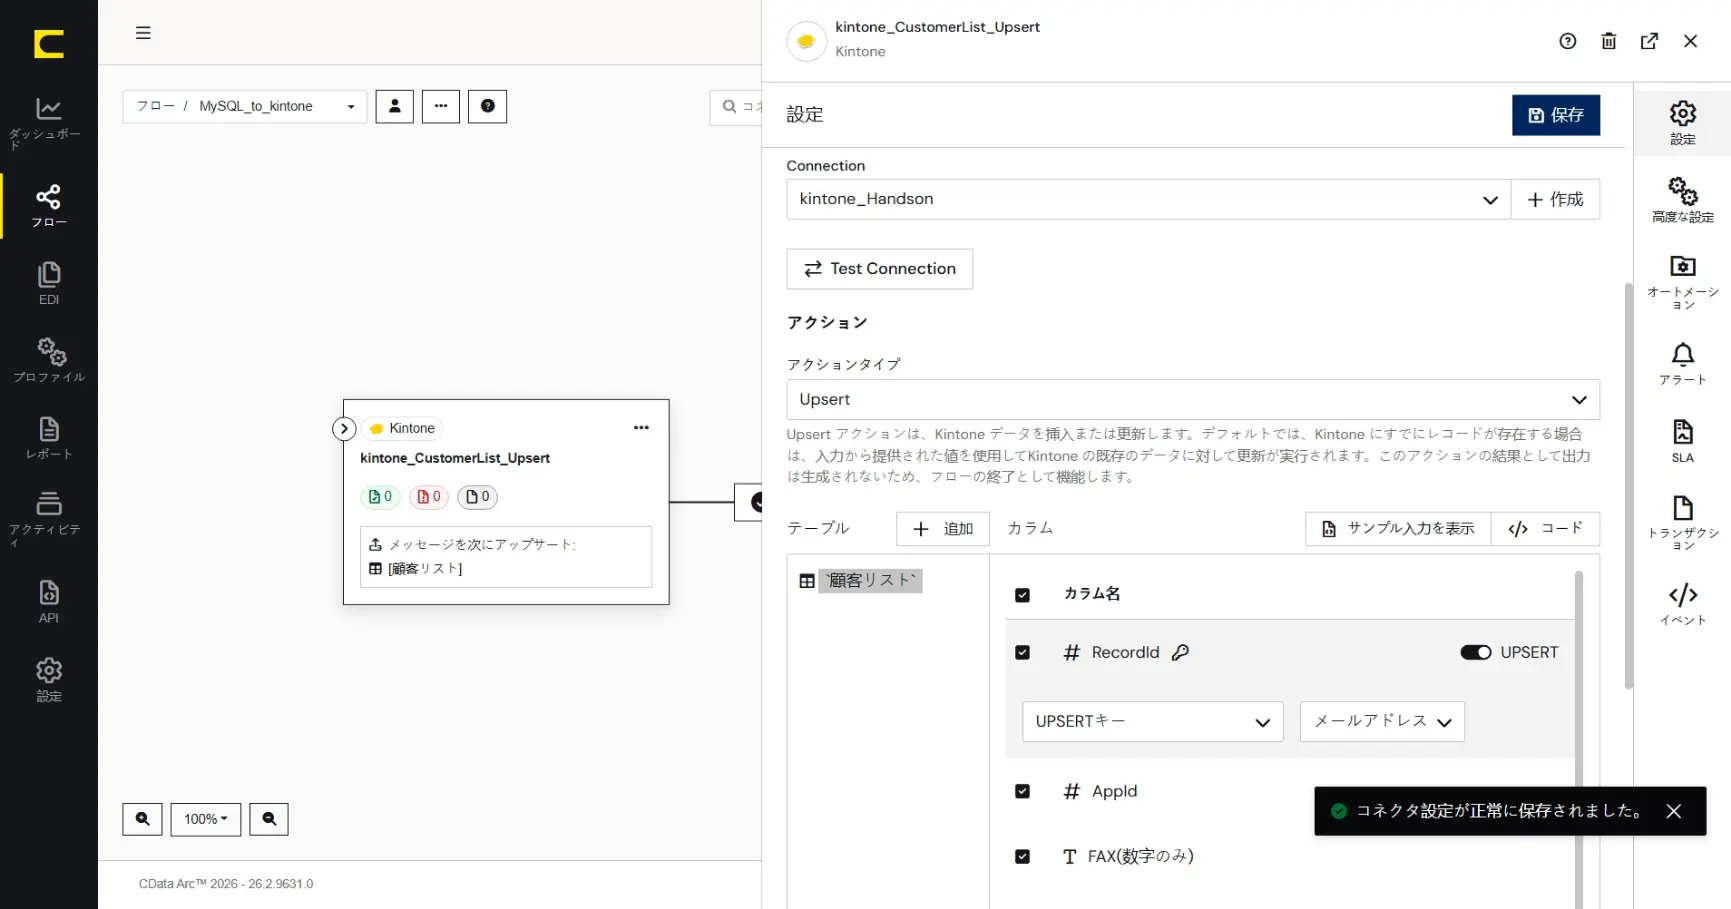Uncheck the RecordId column checkbox

(1022, 652)
